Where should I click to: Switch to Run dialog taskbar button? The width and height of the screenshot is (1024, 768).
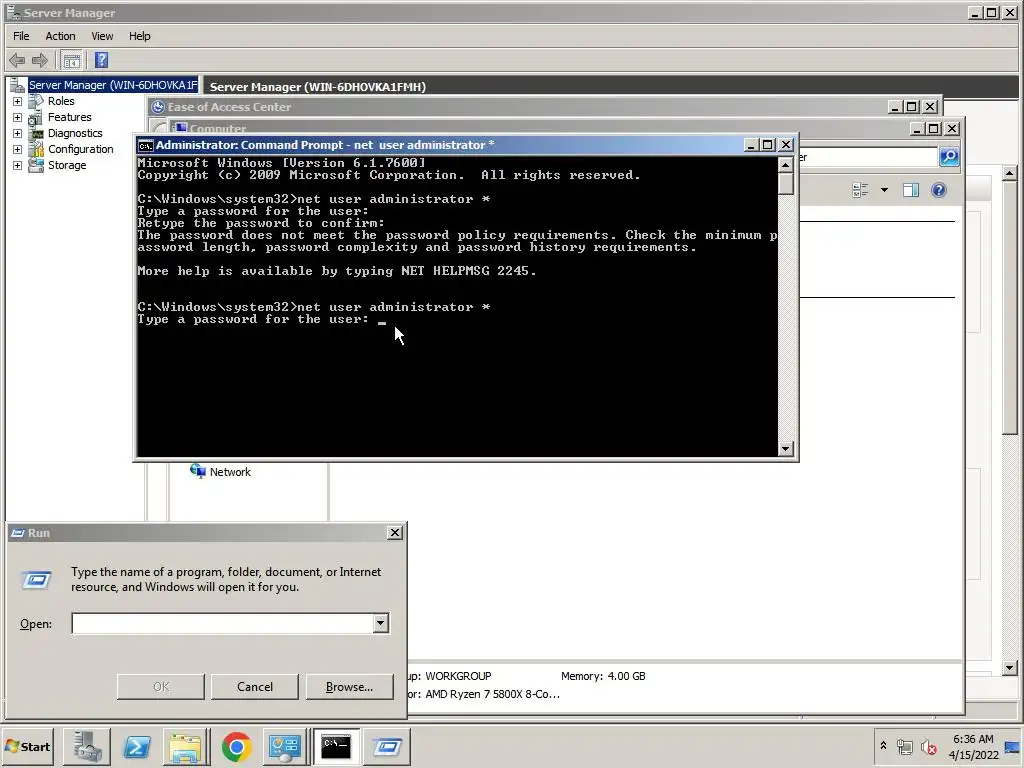(x=387, y=747)
